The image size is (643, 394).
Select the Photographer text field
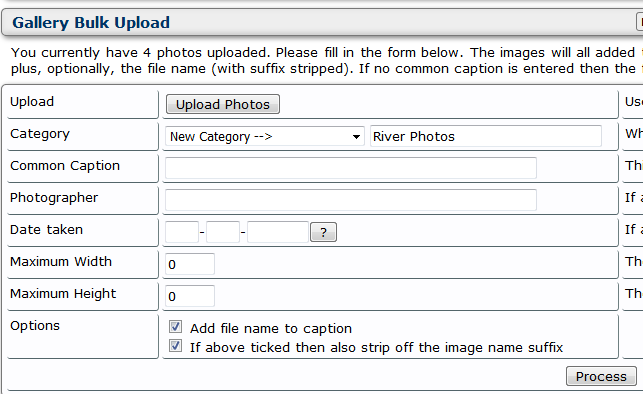pos(351,200)
